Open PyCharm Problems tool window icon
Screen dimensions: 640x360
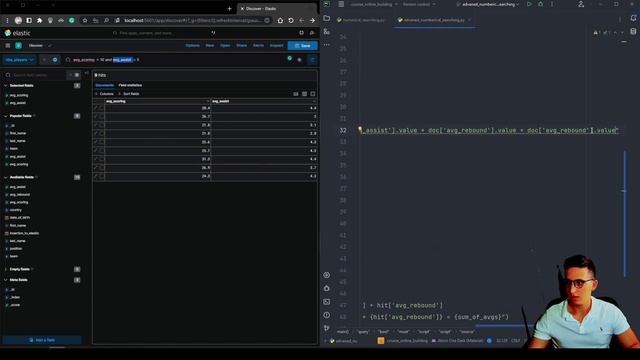pos(327,315)
